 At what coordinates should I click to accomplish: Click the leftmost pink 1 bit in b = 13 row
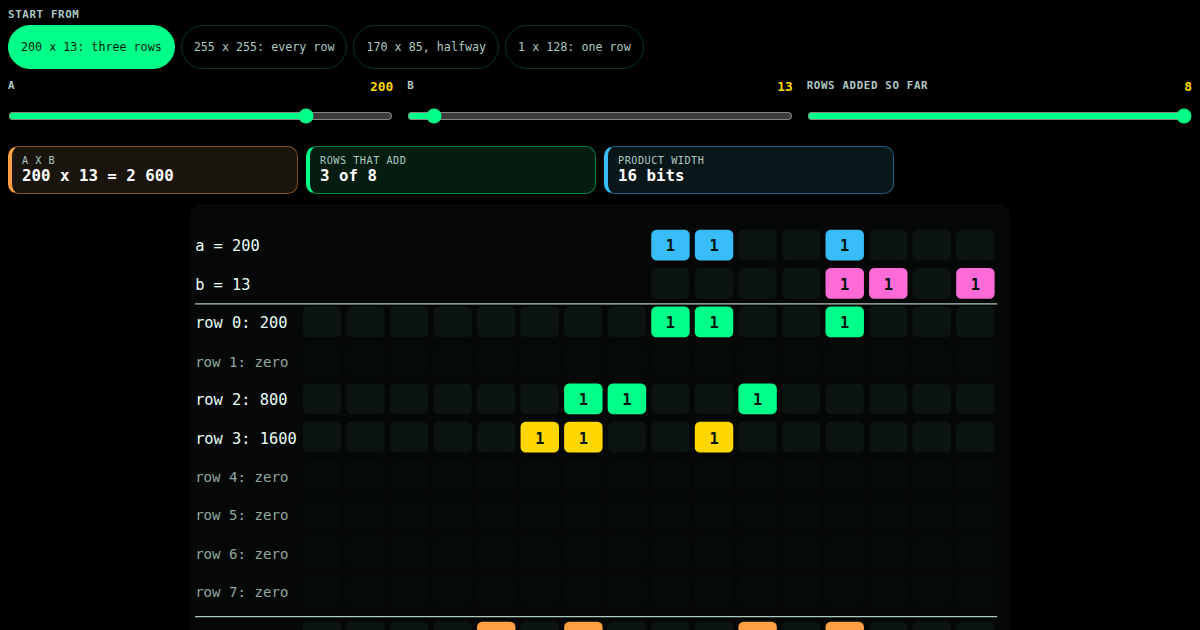click(845, 284)
